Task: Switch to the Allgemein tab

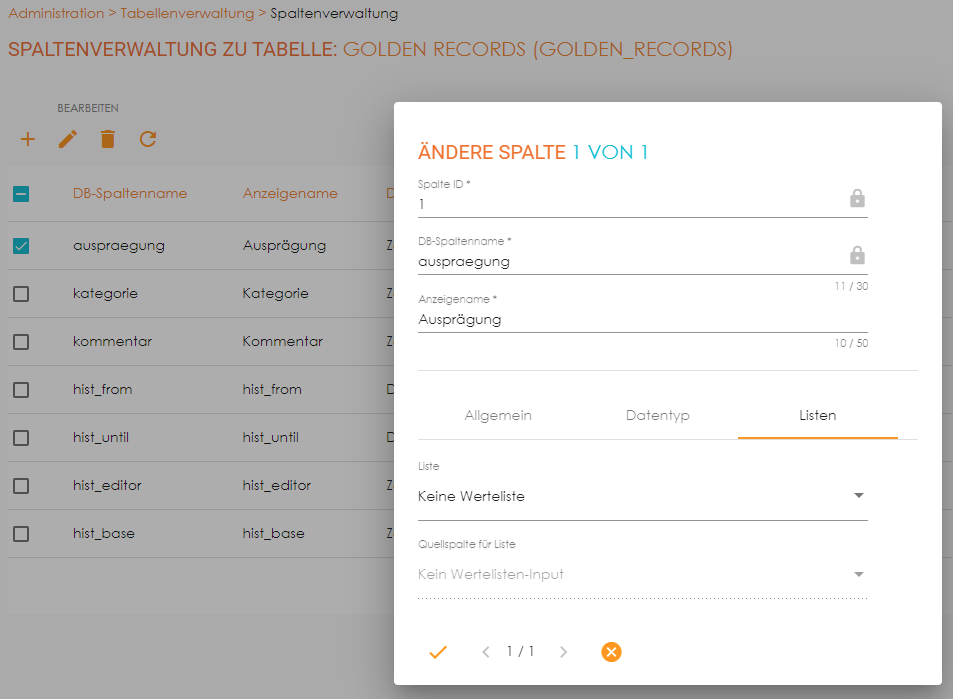Action: (497, 414)
